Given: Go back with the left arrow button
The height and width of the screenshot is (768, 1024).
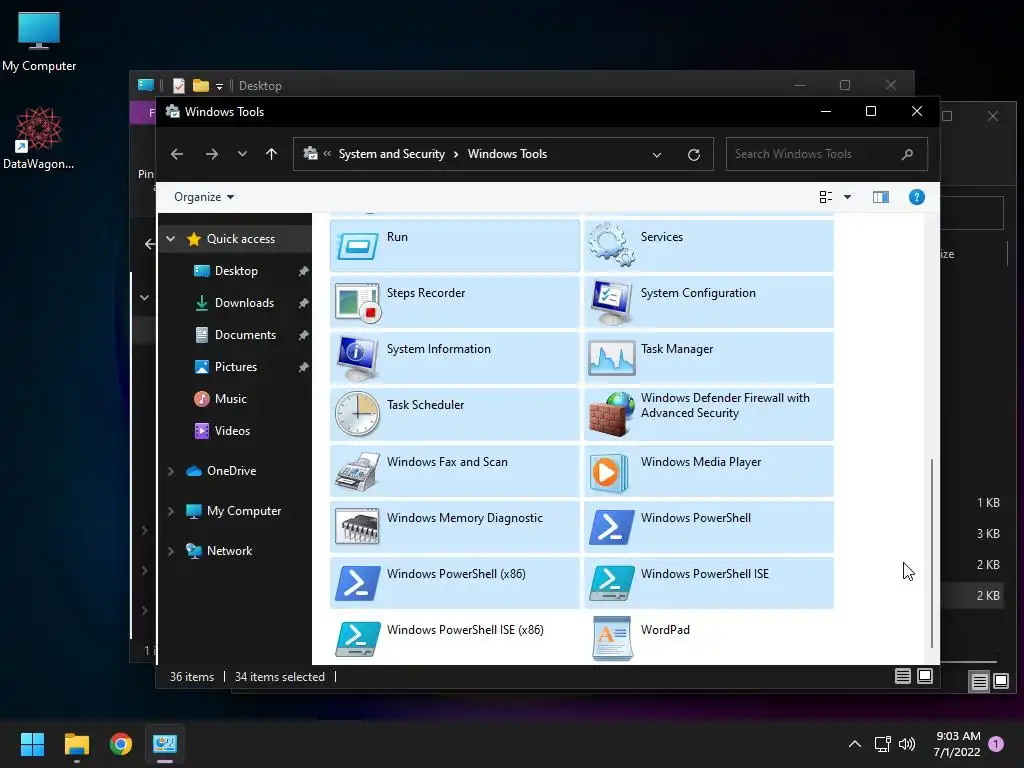Looking at the screenshot, I should coord(177,154).
